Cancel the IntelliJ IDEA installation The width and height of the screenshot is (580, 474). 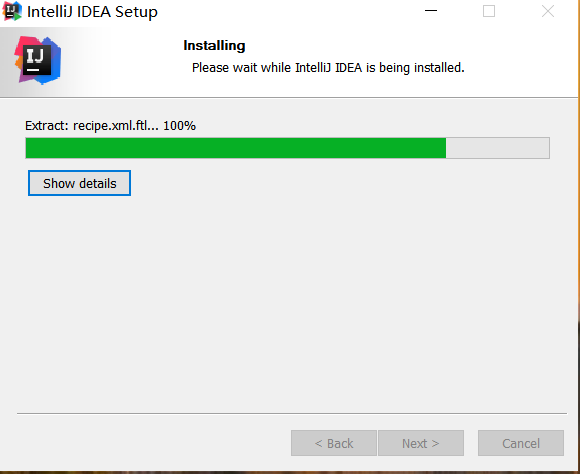point(521,443)
